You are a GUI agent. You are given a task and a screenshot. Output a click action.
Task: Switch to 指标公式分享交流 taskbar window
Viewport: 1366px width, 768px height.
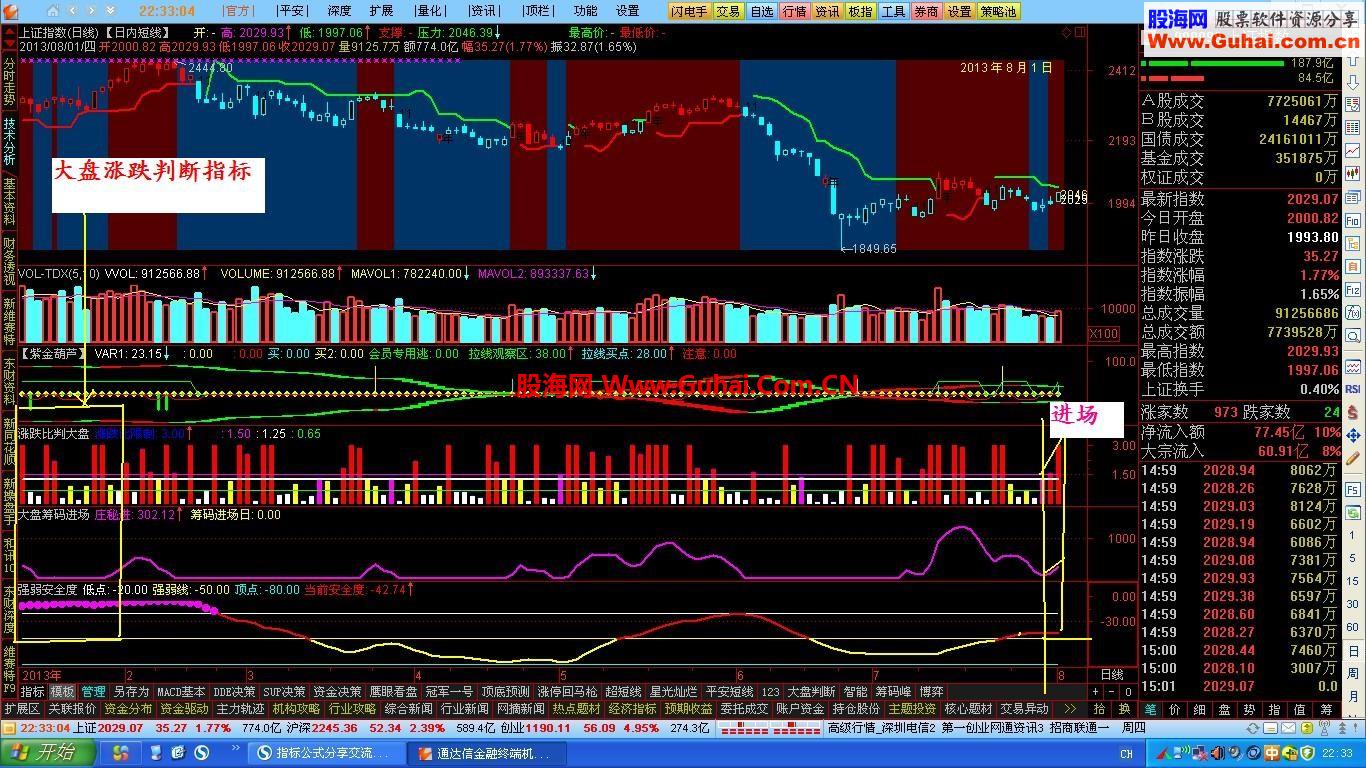[x=325, y=753]
